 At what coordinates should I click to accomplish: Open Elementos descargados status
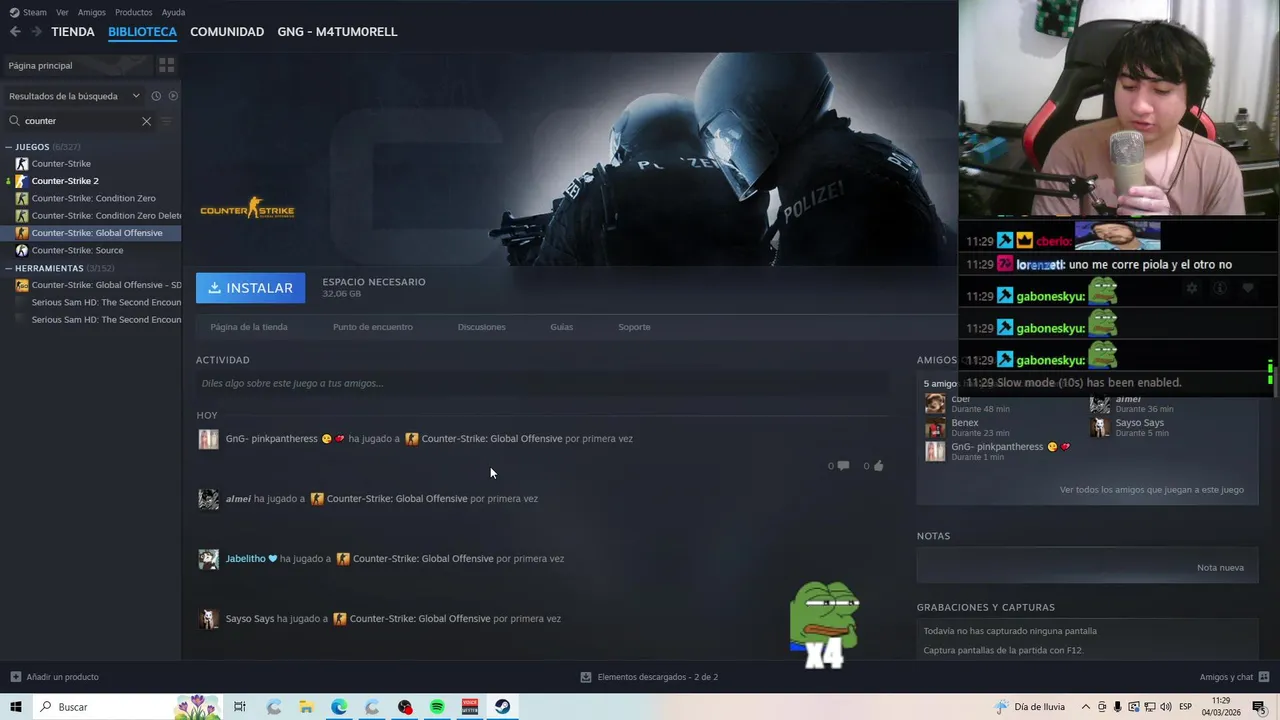(649, 677)
